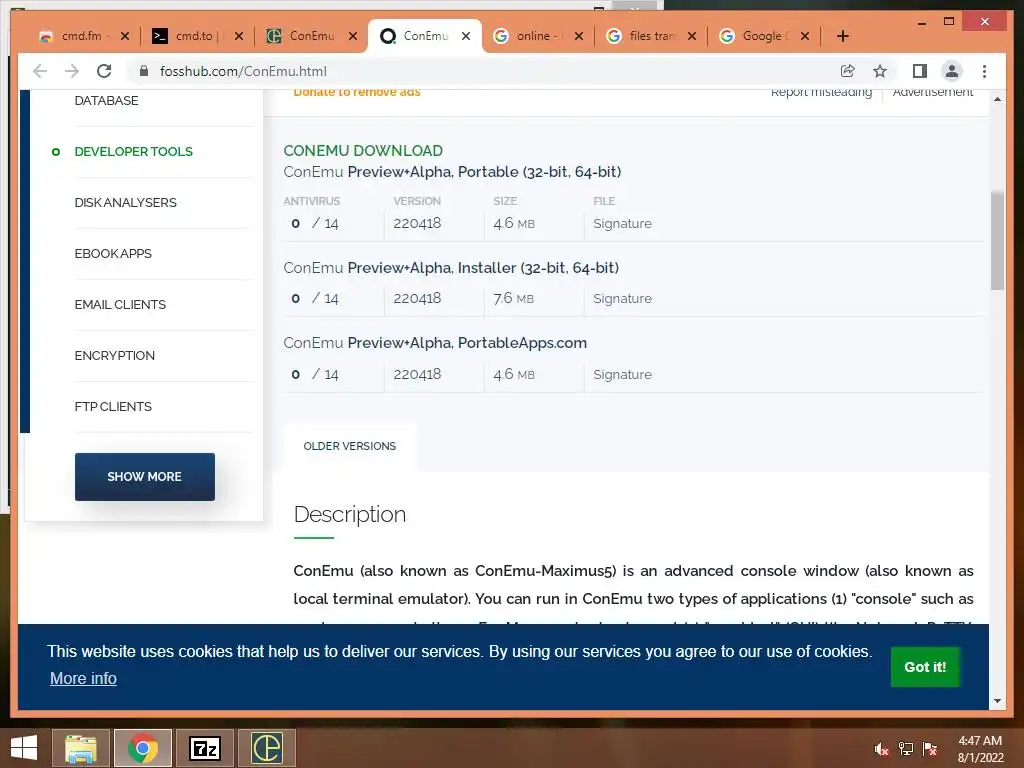Screen dimensions: 1024x768
Task: Click the Action Center flag icon
Action: [930, 749]
